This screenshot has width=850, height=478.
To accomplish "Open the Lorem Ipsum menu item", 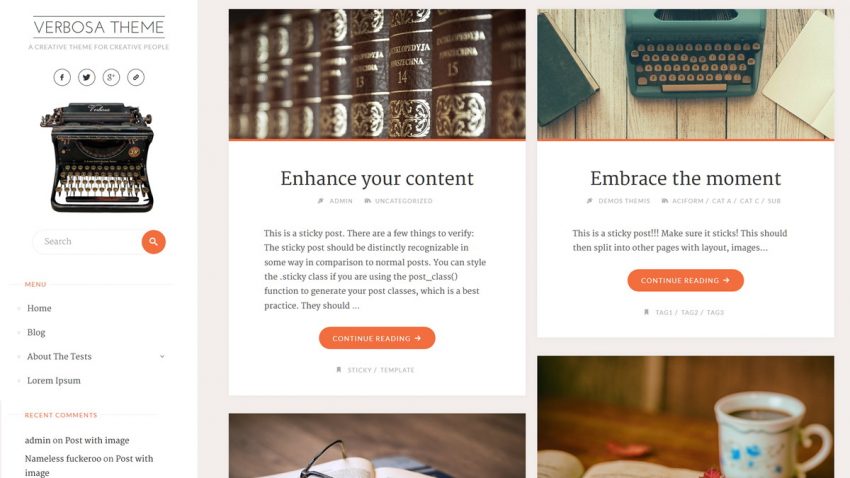I will (x=54, y=380).
